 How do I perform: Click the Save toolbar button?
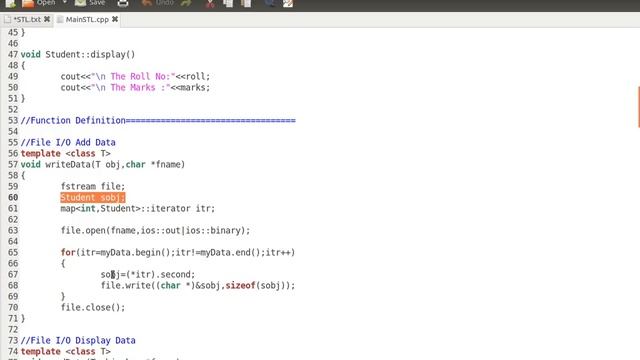[x=91, y=3]
